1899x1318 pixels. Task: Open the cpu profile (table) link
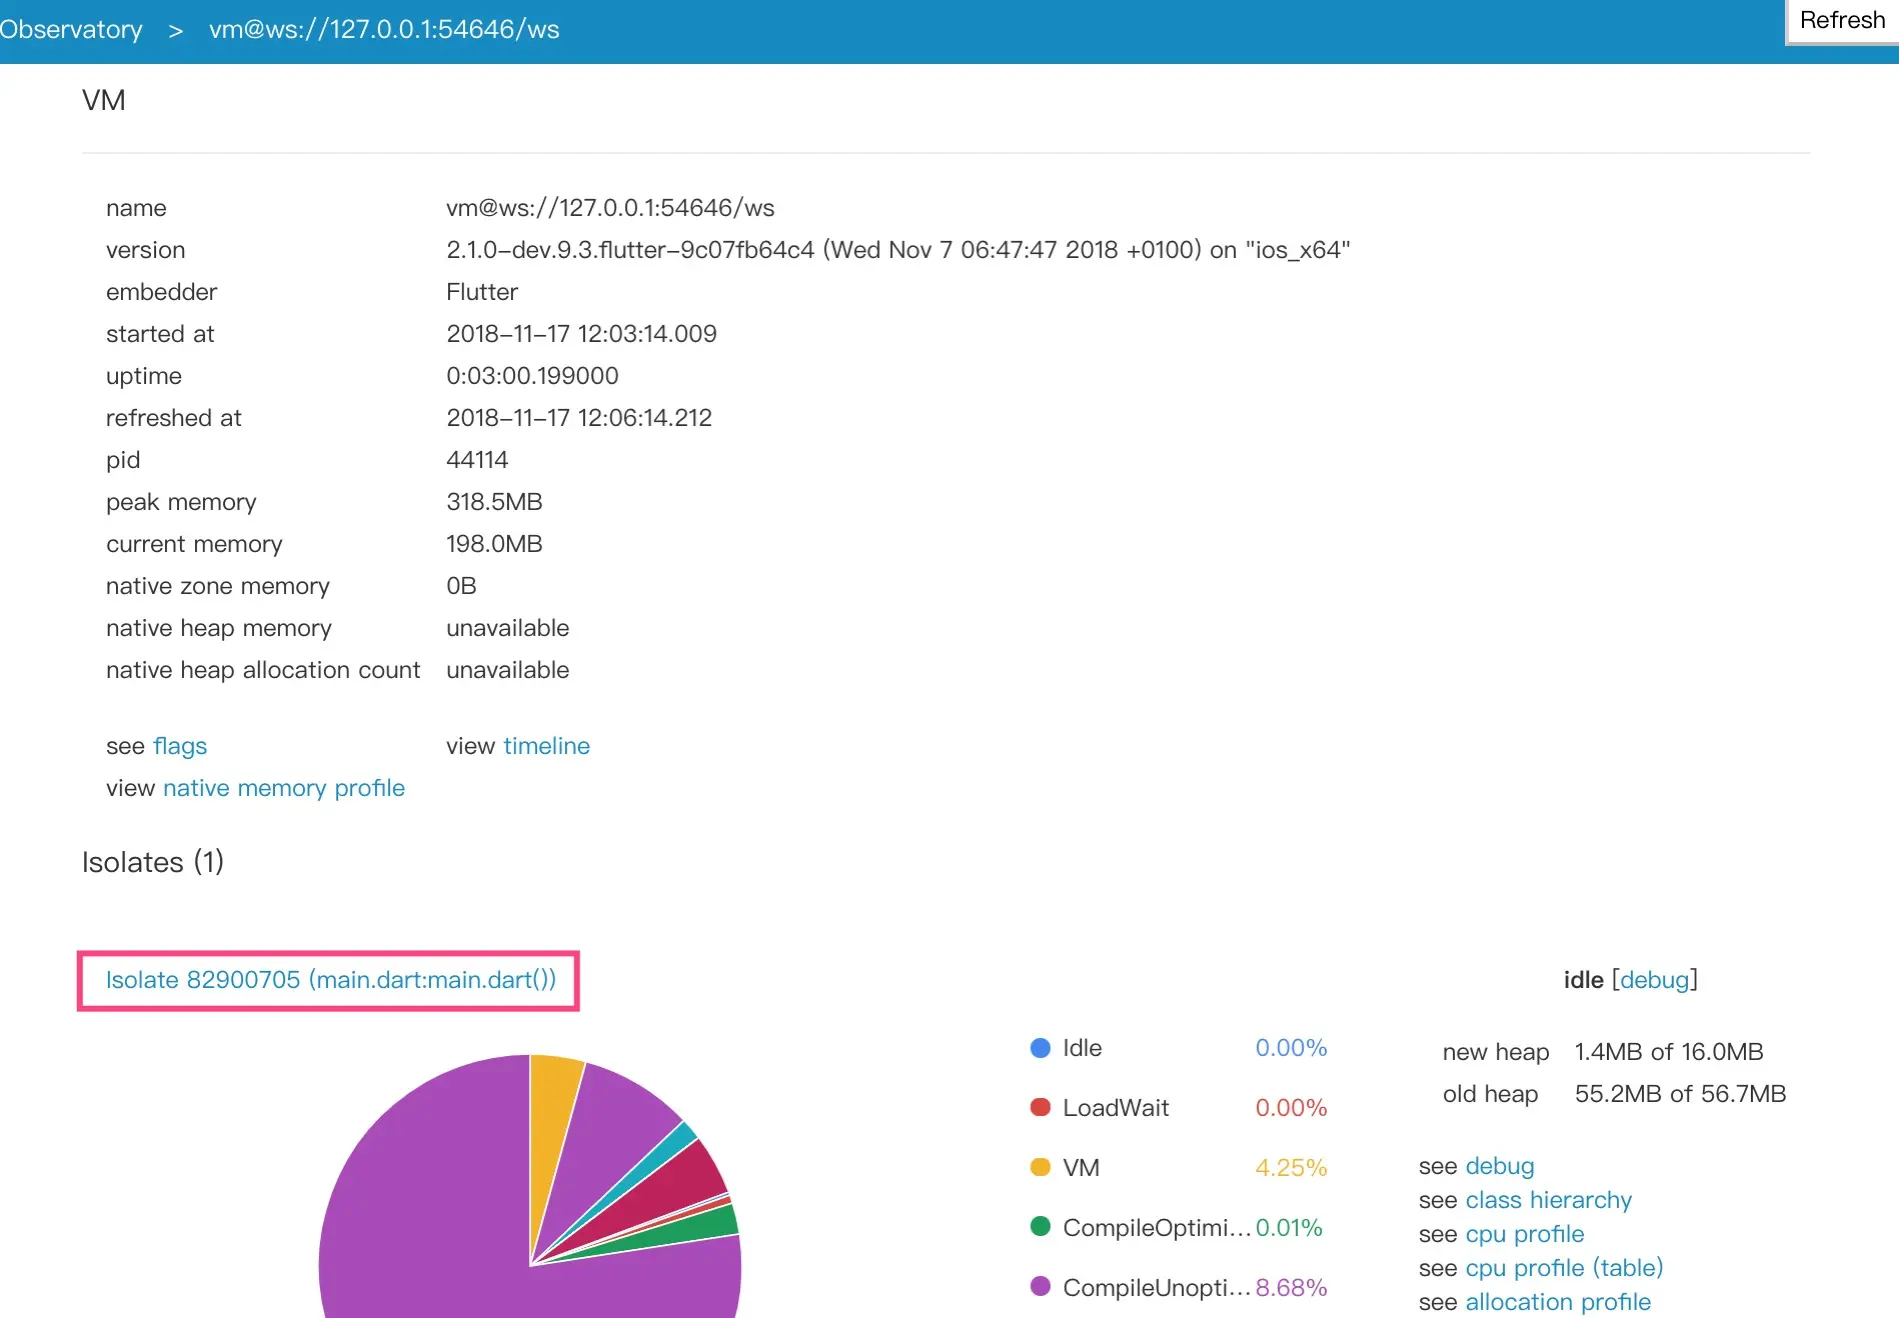(x=1564, y=1268)
